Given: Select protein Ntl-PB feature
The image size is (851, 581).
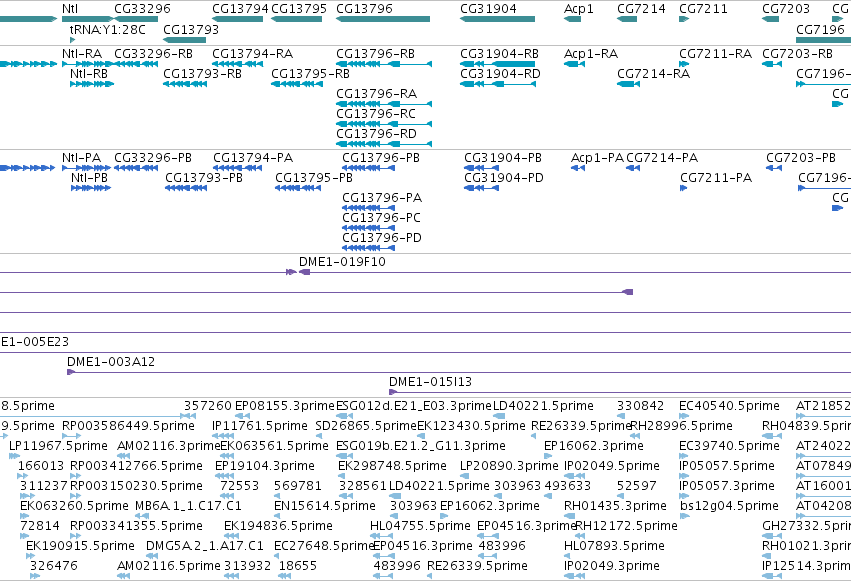Looking at the screenshot, I should pyautogui.click(x=91, y=188).
